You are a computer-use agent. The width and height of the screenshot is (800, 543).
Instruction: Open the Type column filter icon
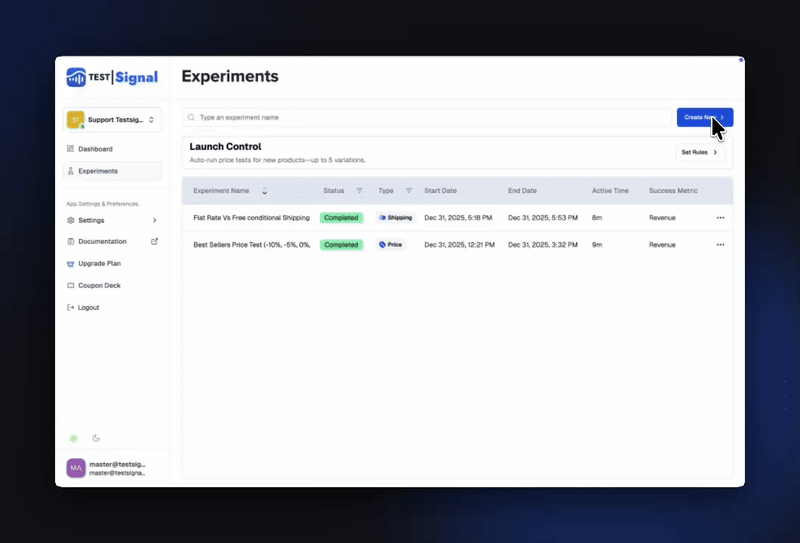pos(409,190)
